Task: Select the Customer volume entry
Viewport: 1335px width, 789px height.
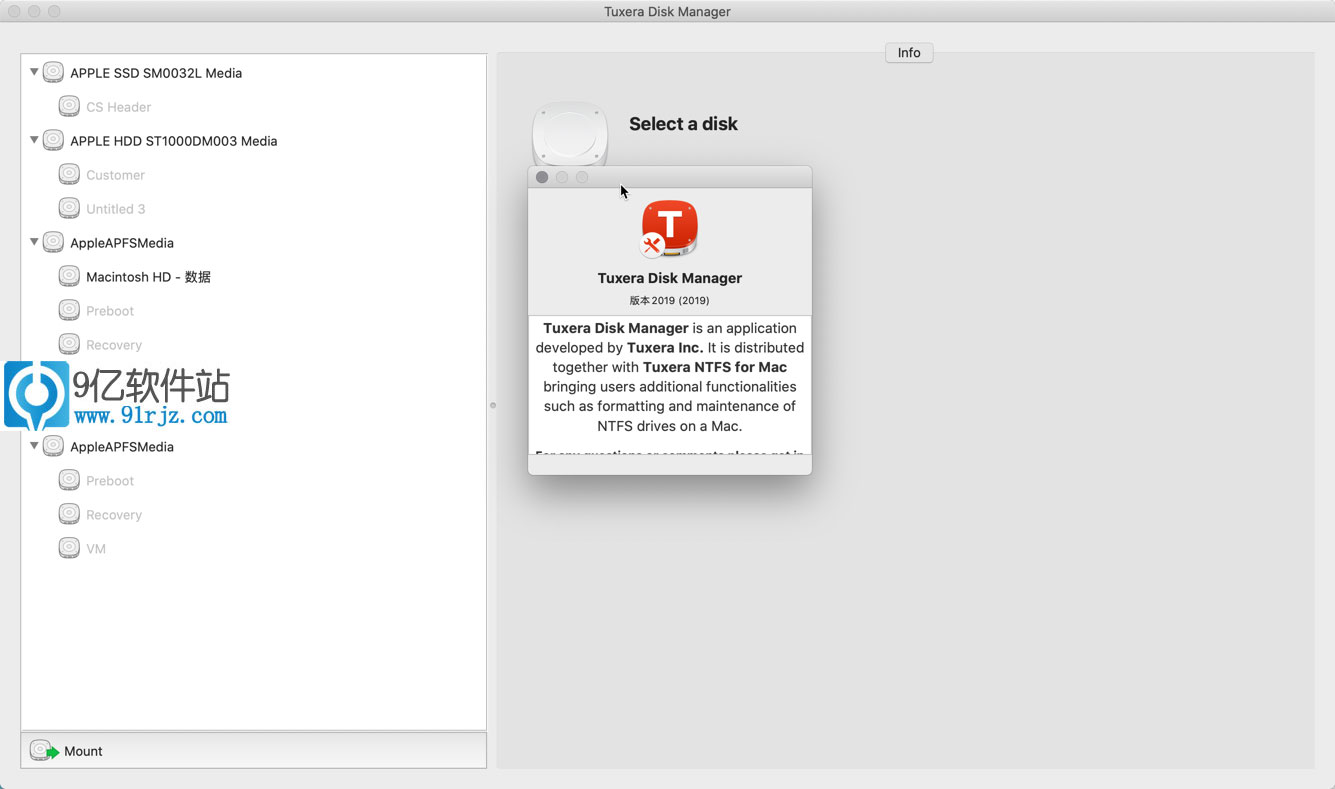Action: click(115, 175)
